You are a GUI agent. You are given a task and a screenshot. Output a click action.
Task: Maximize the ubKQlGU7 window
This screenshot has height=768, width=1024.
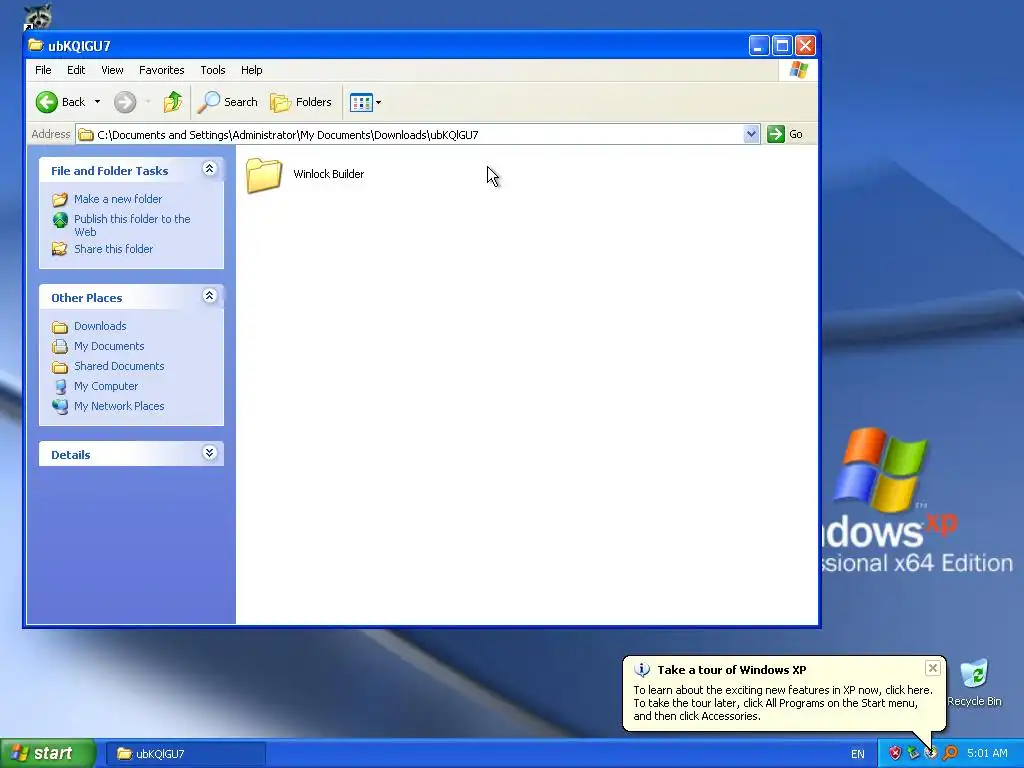[x=782, y=46]
